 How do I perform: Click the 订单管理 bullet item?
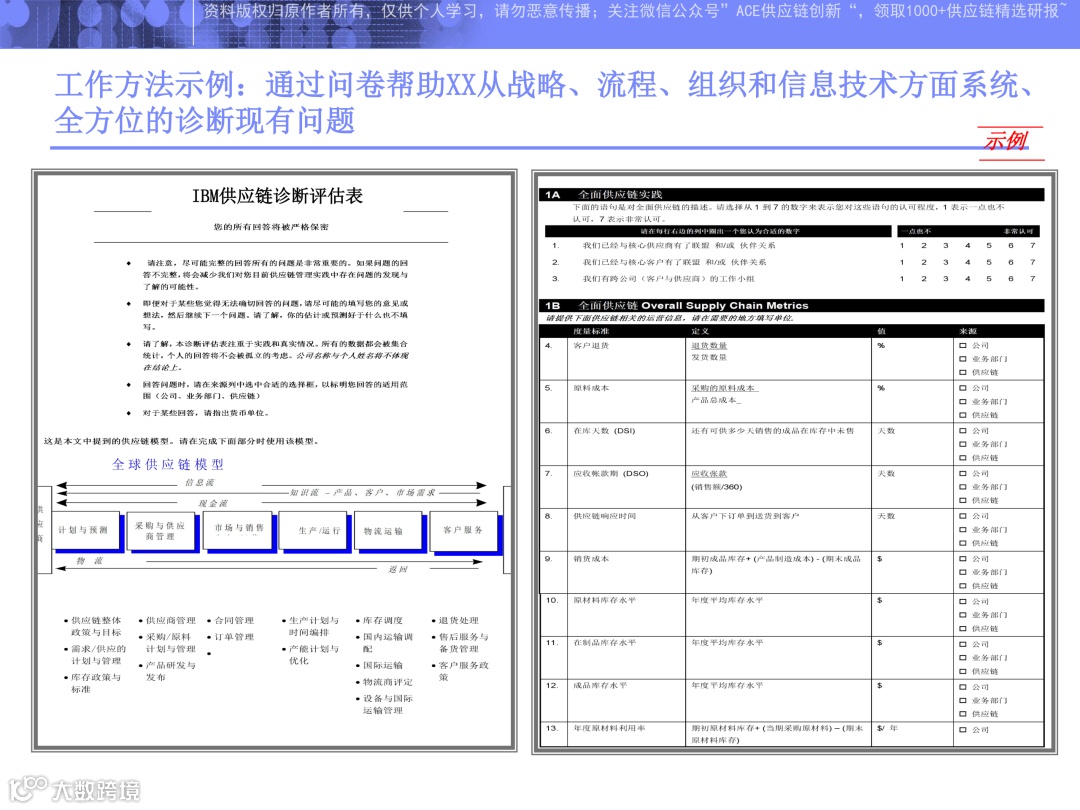coord(234,637)
